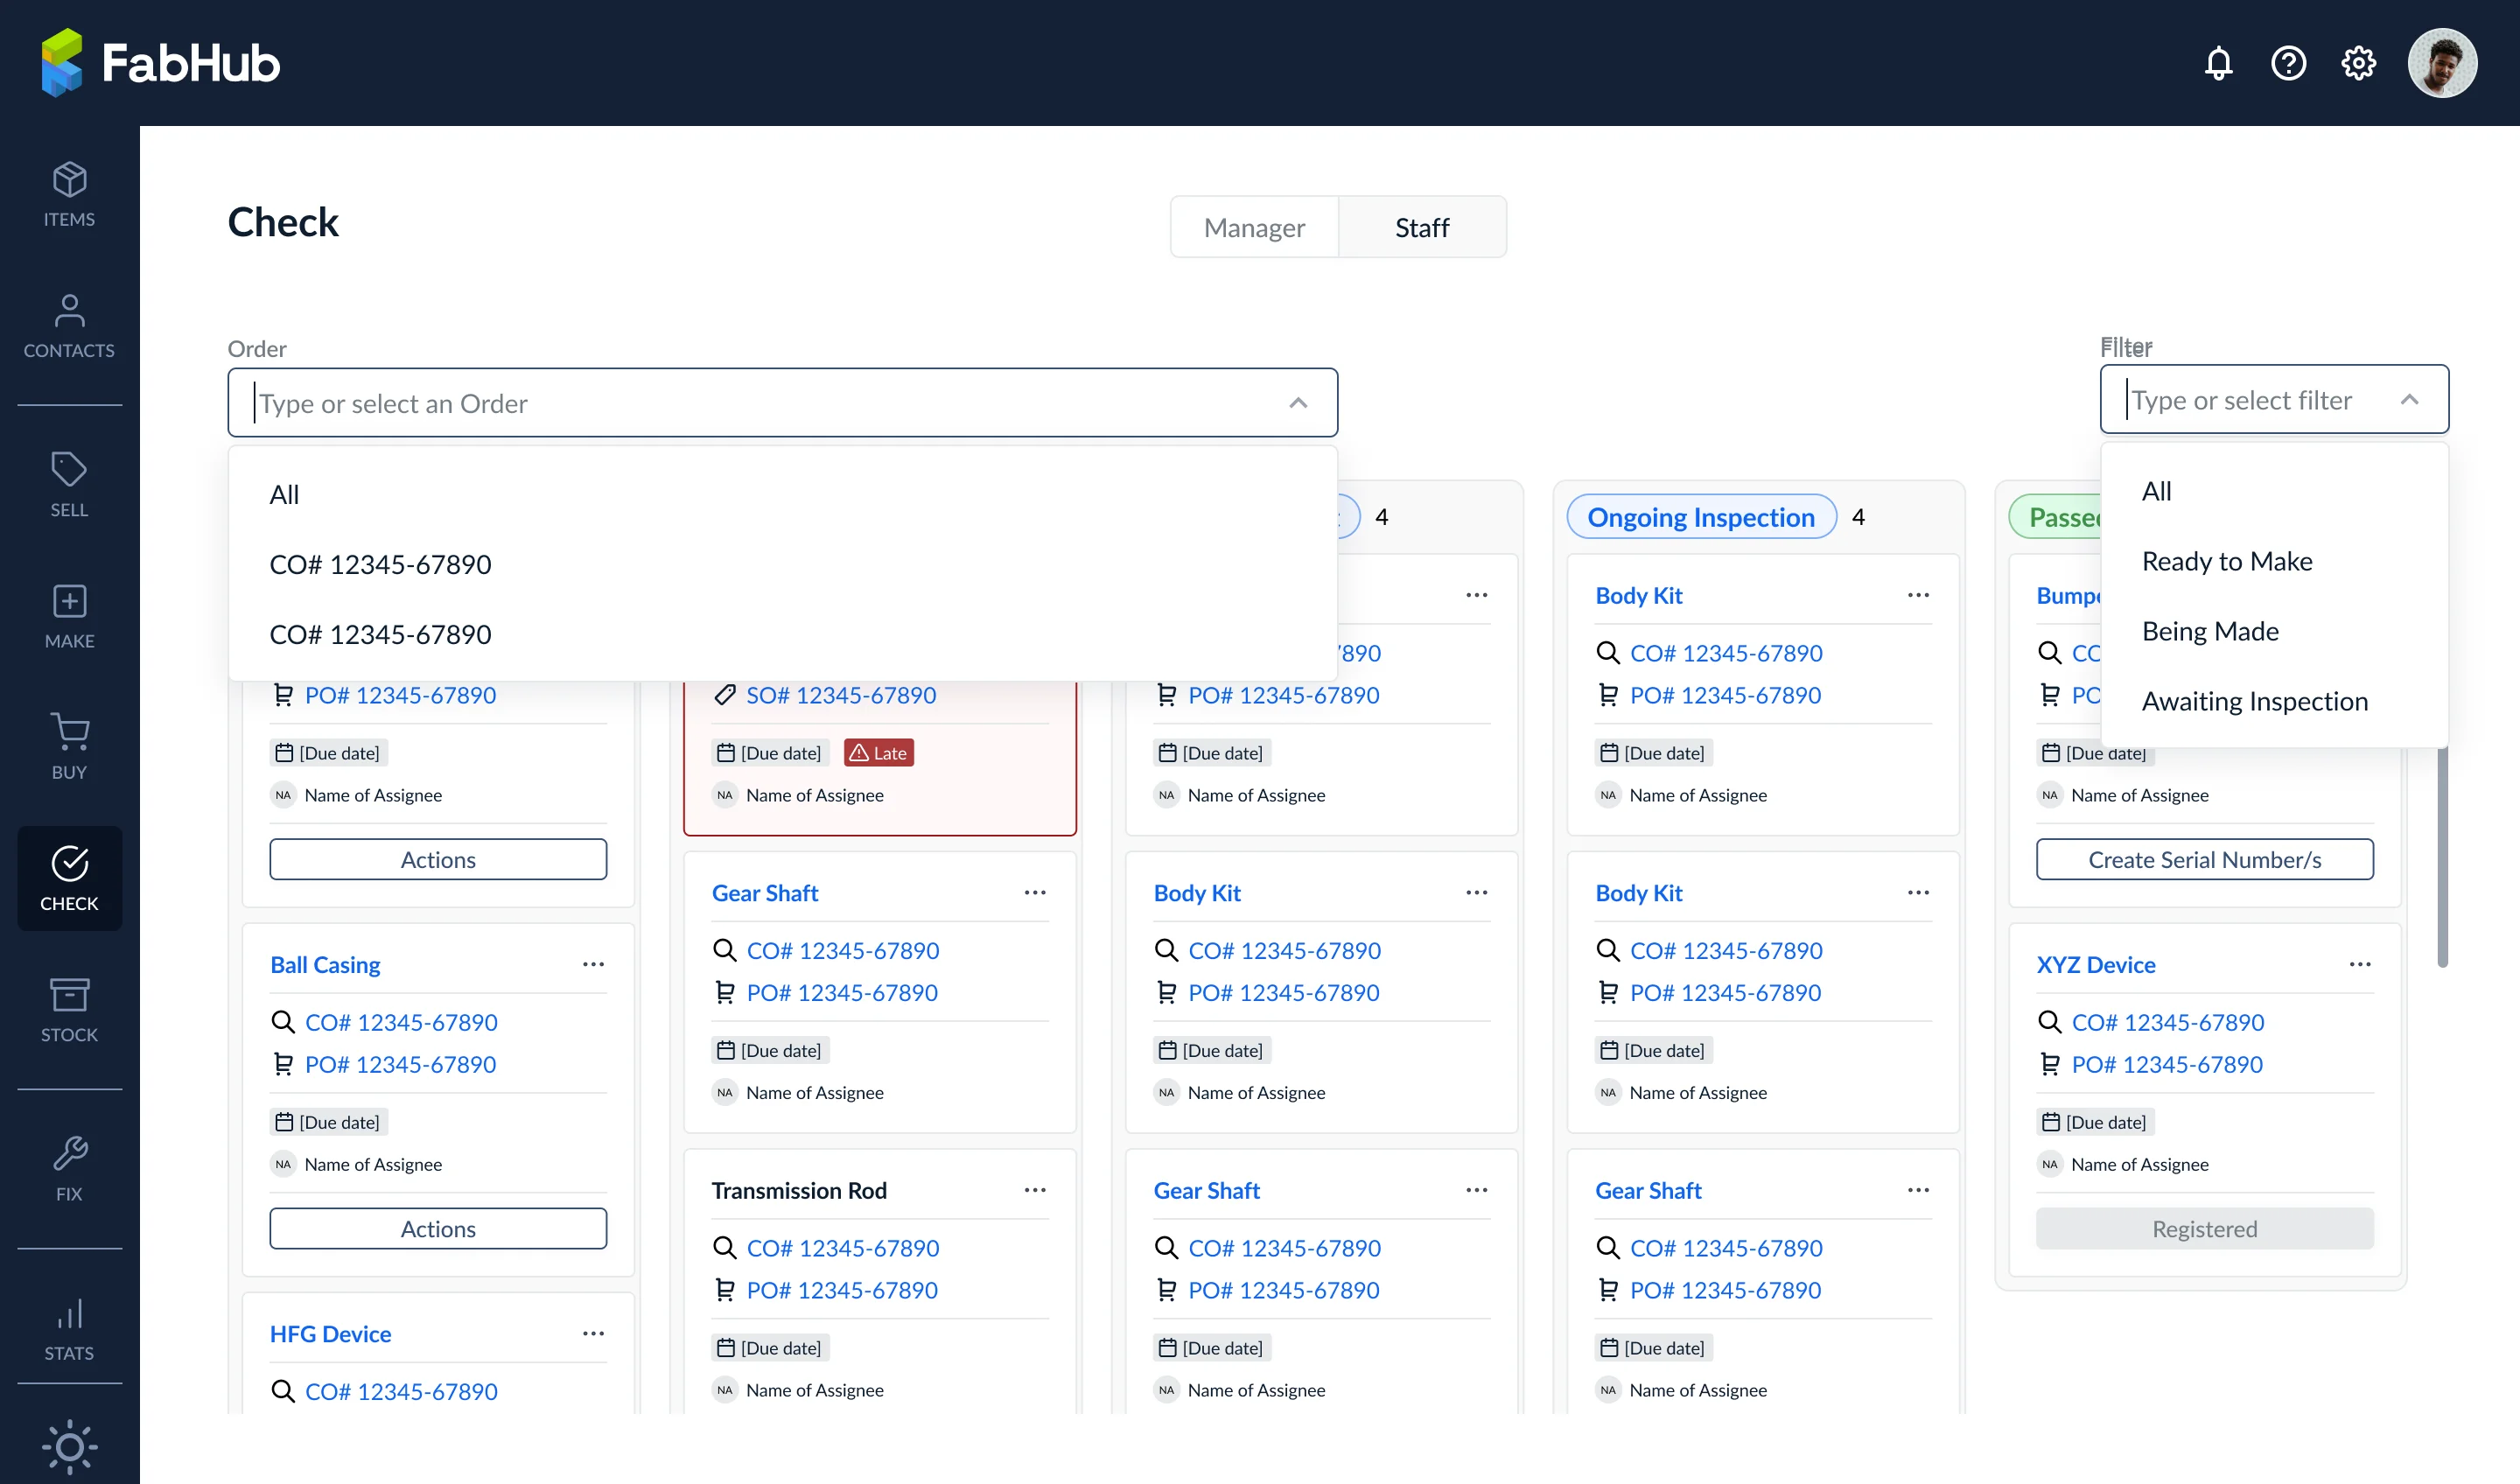Collapse the Filter dropdown chevron
Image resolution: width=2520 pixels, height=1484 pixels.
tap(2409, 400)
